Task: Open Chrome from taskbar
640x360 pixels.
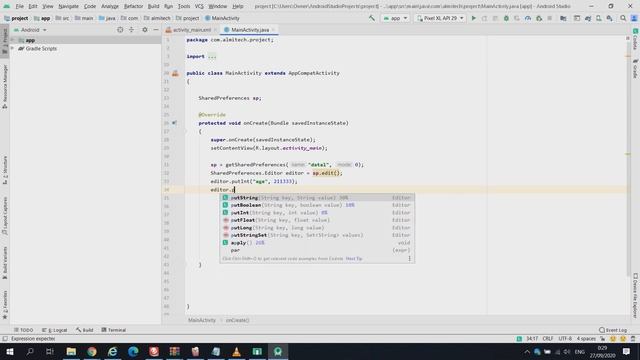Action: tap(92, 351)
